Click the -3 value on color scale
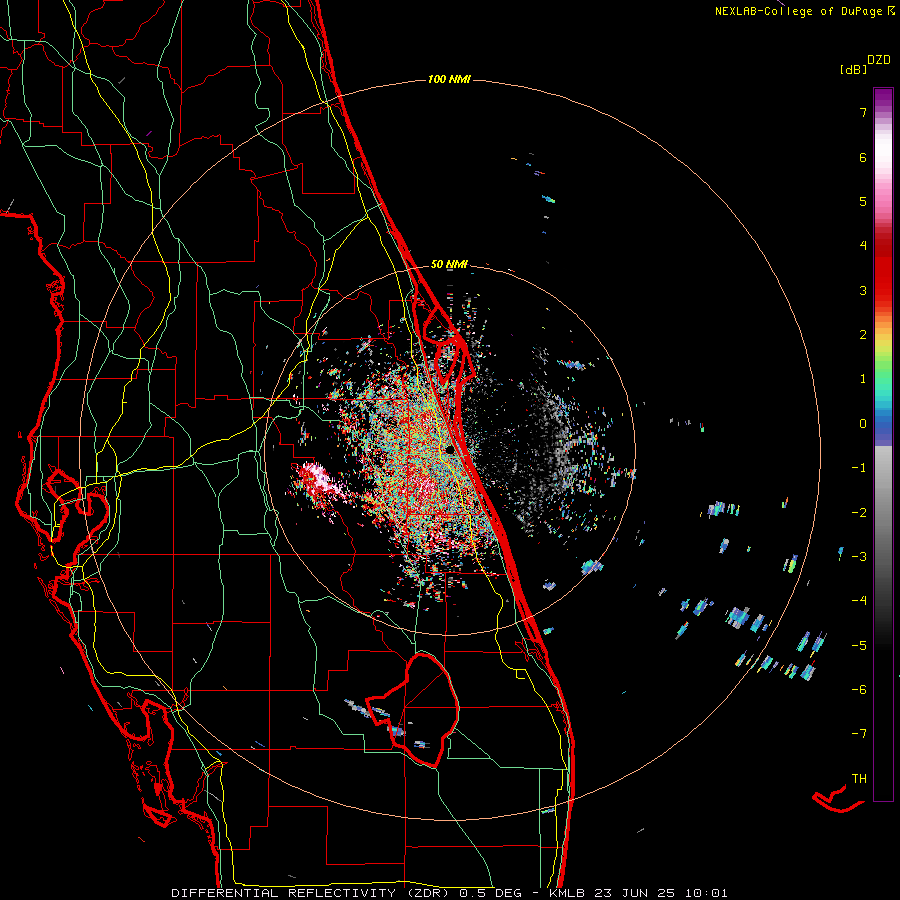This screenshot has width=900, height=900. click(859, 557)
